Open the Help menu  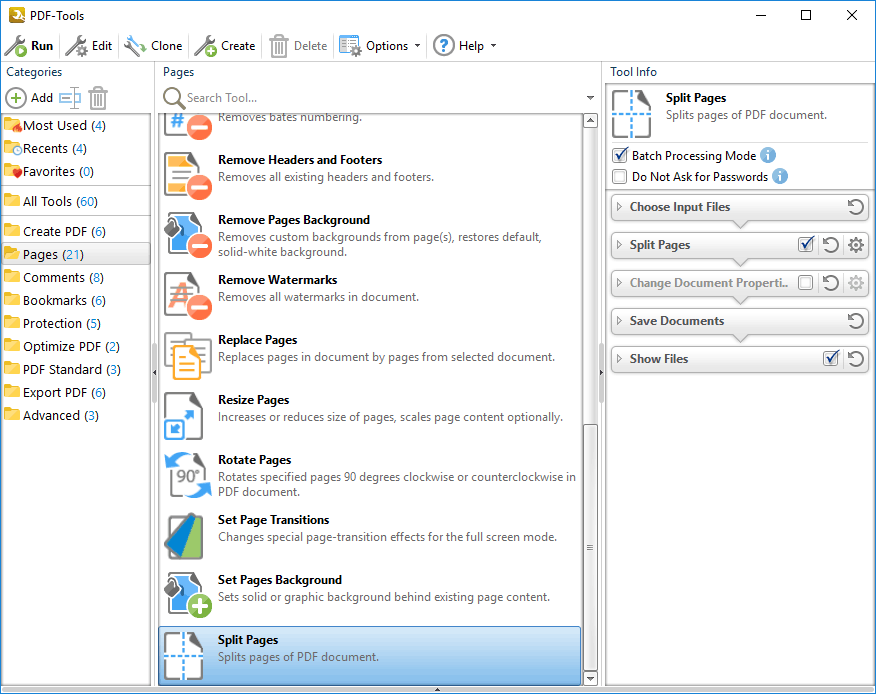(x=465, y=46)
